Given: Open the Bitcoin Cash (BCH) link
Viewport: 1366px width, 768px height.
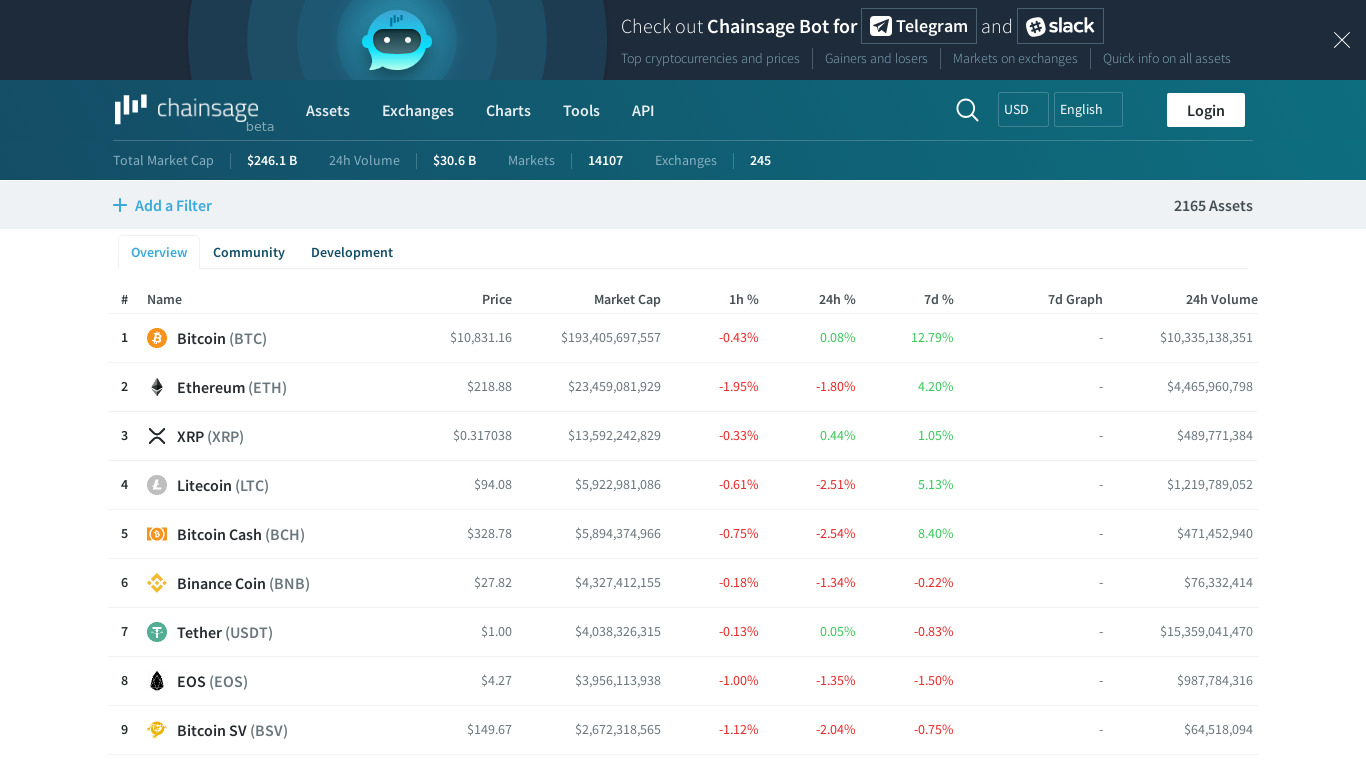Looking at the screenshot, I should pyautogui.click(x=241, y=535).
